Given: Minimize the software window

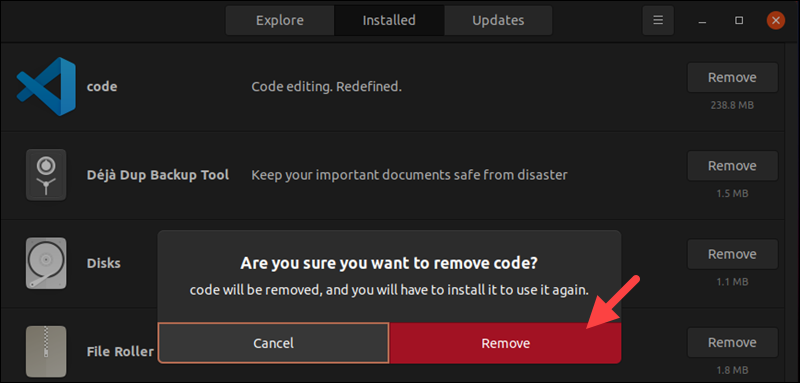Looking at the screenshot, I should [x=704, y=21].
